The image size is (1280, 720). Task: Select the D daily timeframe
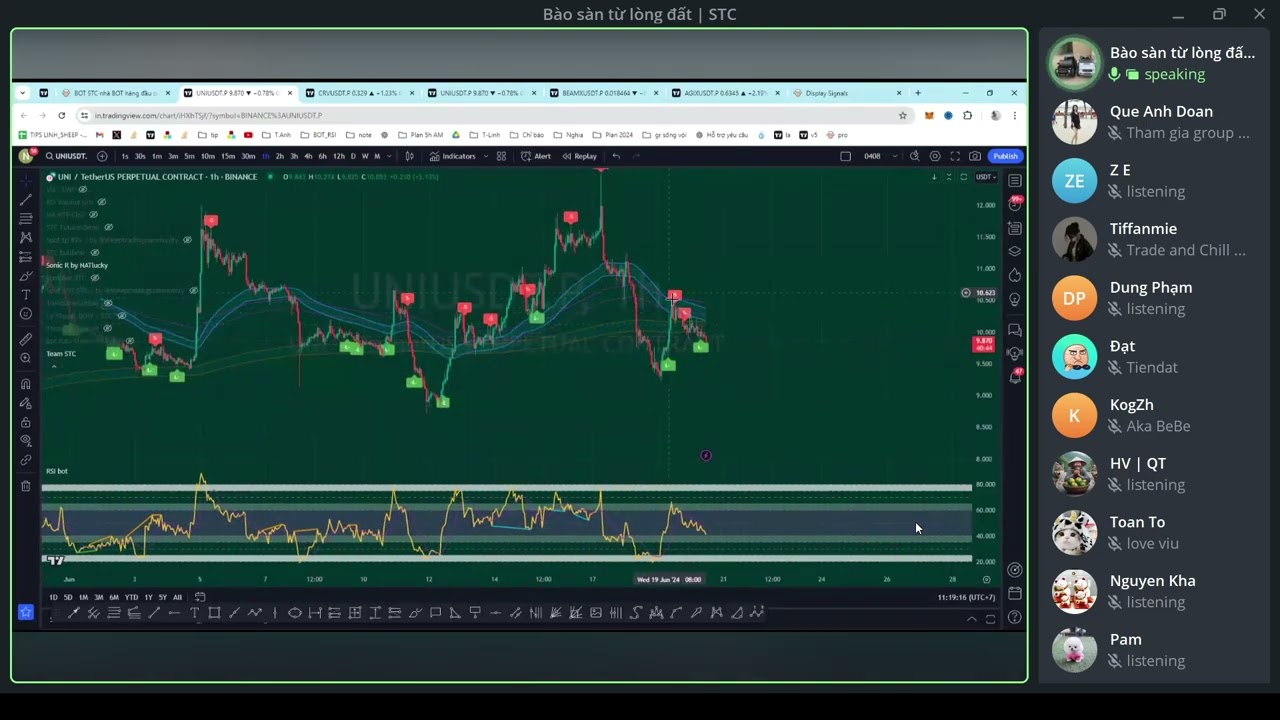352,156
